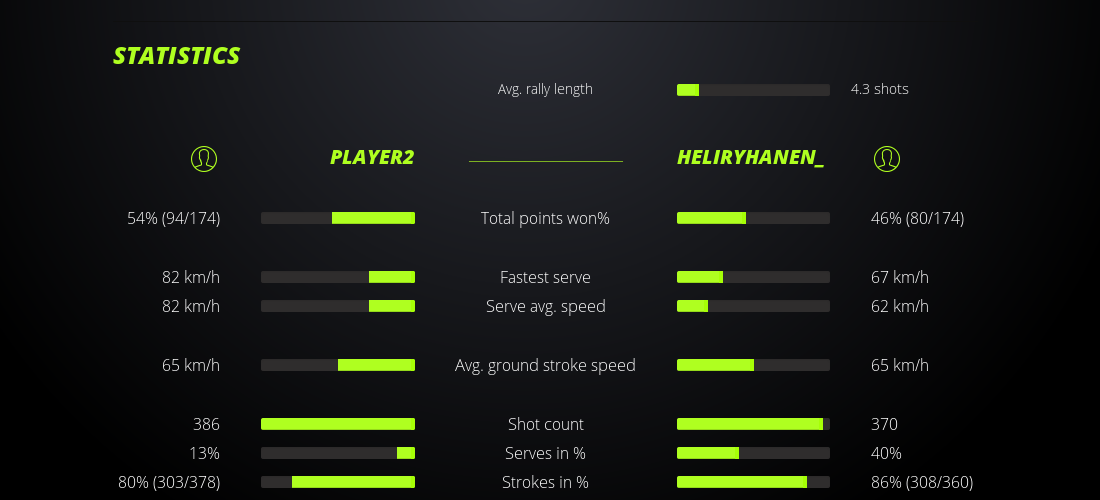Click HELIRYHANEN_'s Serve avg. speed bar
This screenshot has width=1100, height=500.
click(753, 306)
